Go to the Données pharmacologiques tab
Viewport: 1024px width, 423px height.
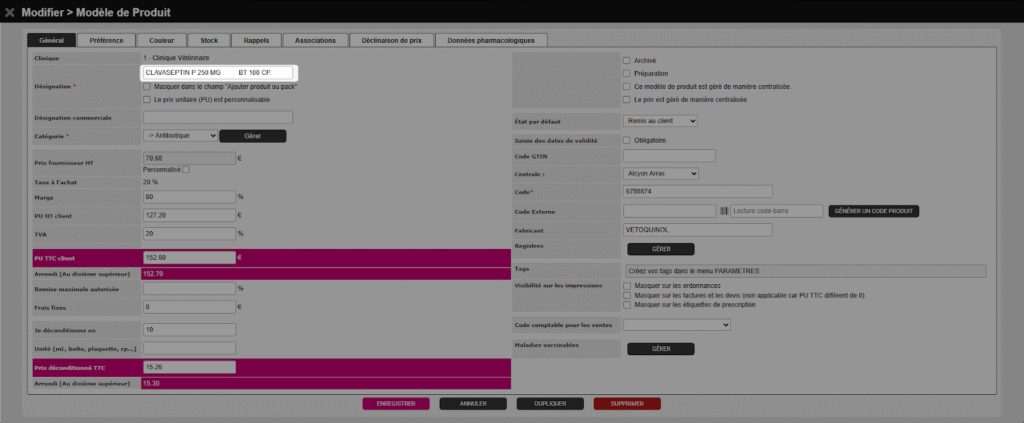[491, 40]
